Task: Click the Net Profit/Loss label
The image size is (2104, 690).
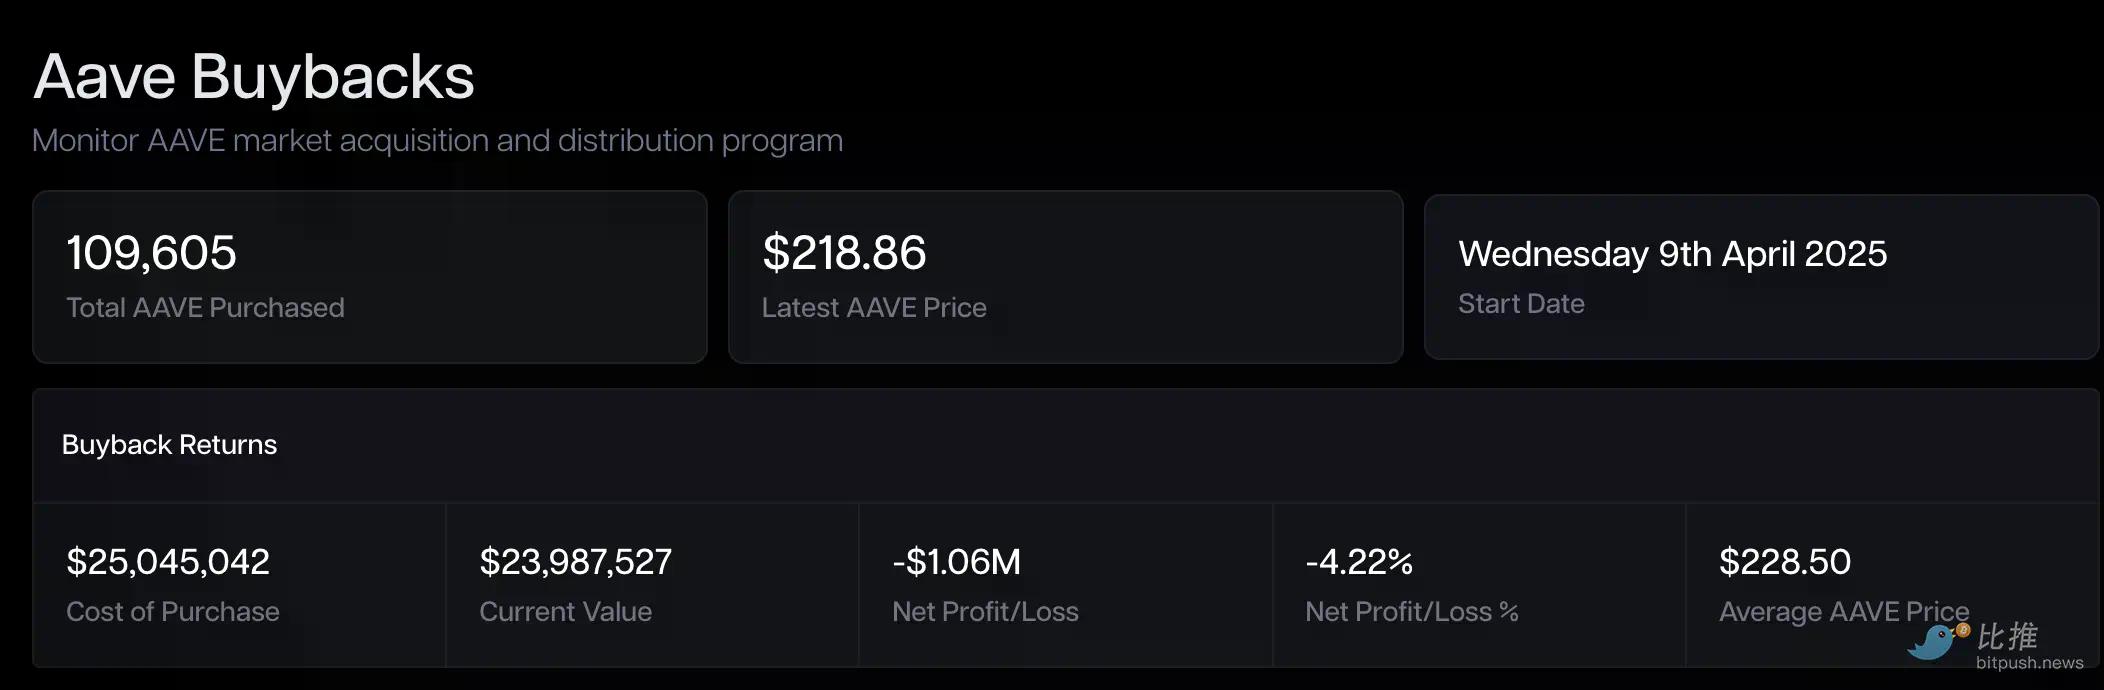Action: 985,612
